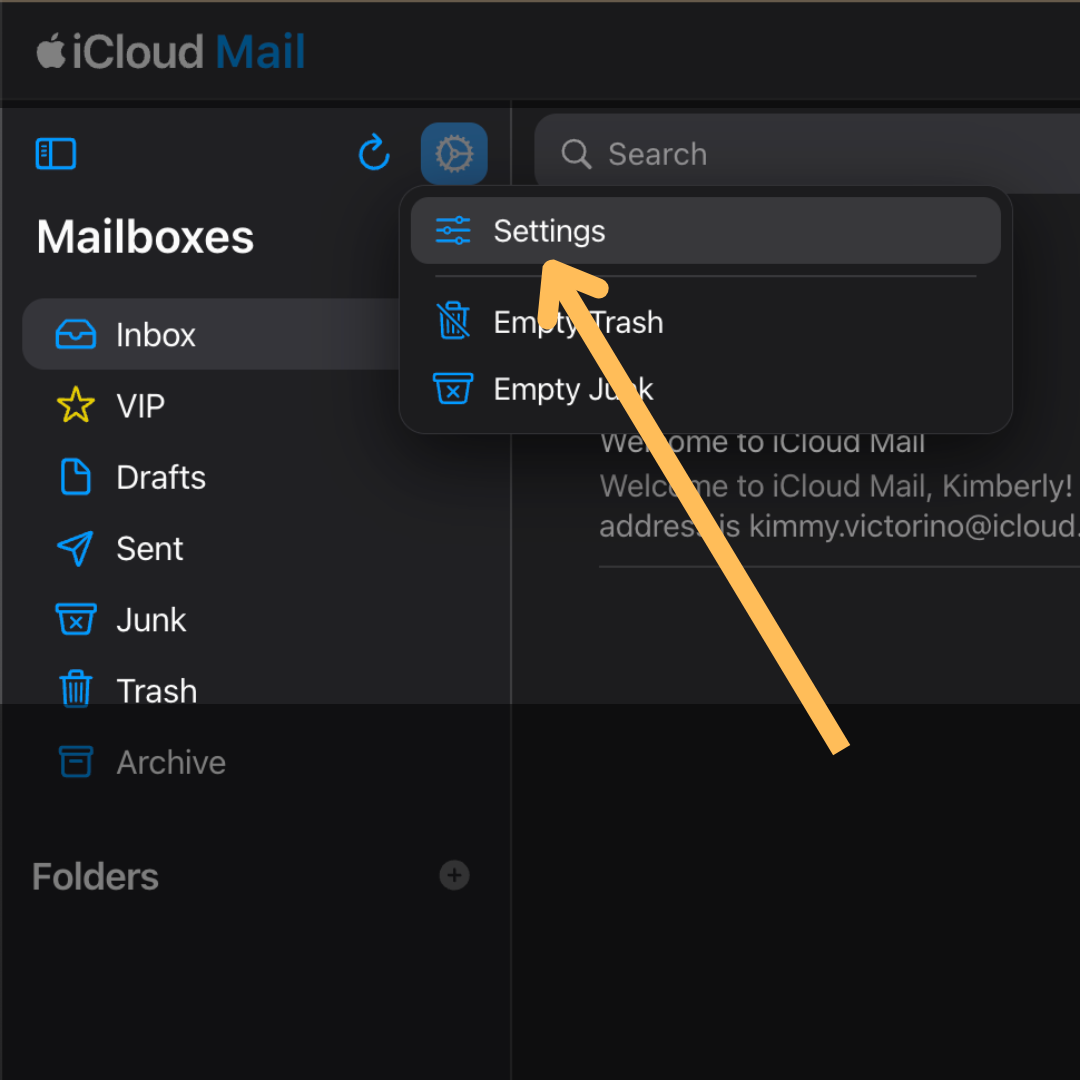This screenshot has height=1080, width=1080.
Task: Click the Sent paper plane icon
Action: click(x=75, y=549)
